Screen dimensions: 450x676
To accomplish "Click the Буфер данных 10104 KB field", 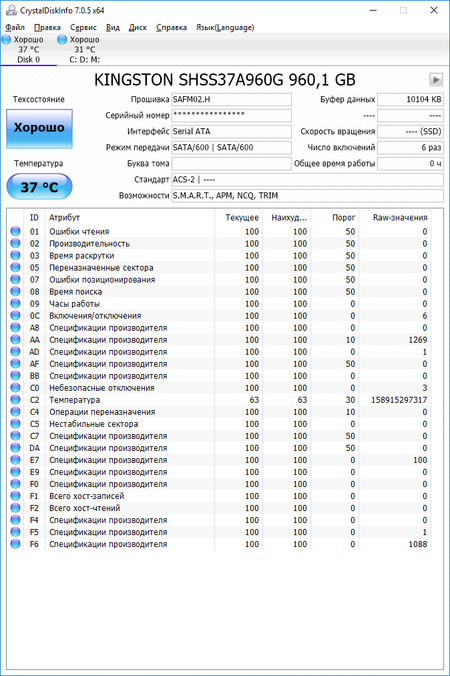I will point(410,99).
